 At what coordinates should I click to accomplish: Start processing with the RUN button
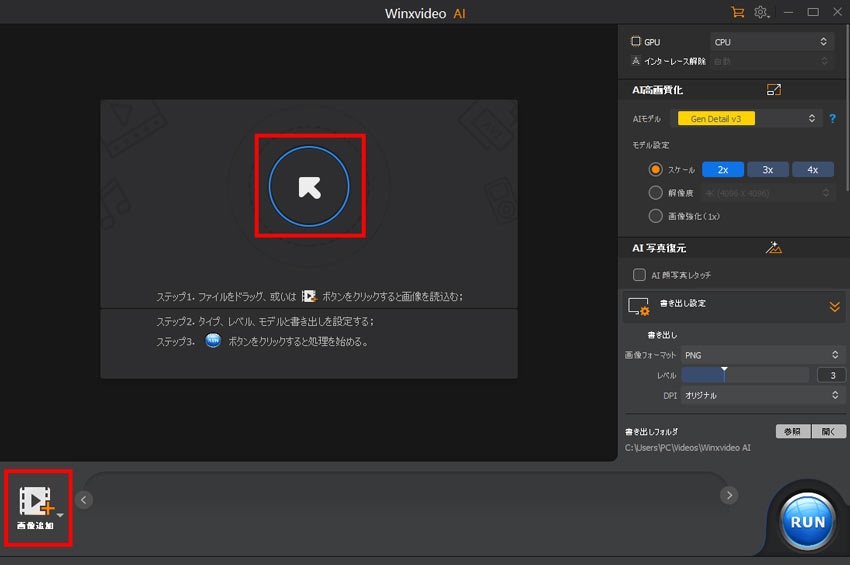pyautogui.click(x=807, y=522)
